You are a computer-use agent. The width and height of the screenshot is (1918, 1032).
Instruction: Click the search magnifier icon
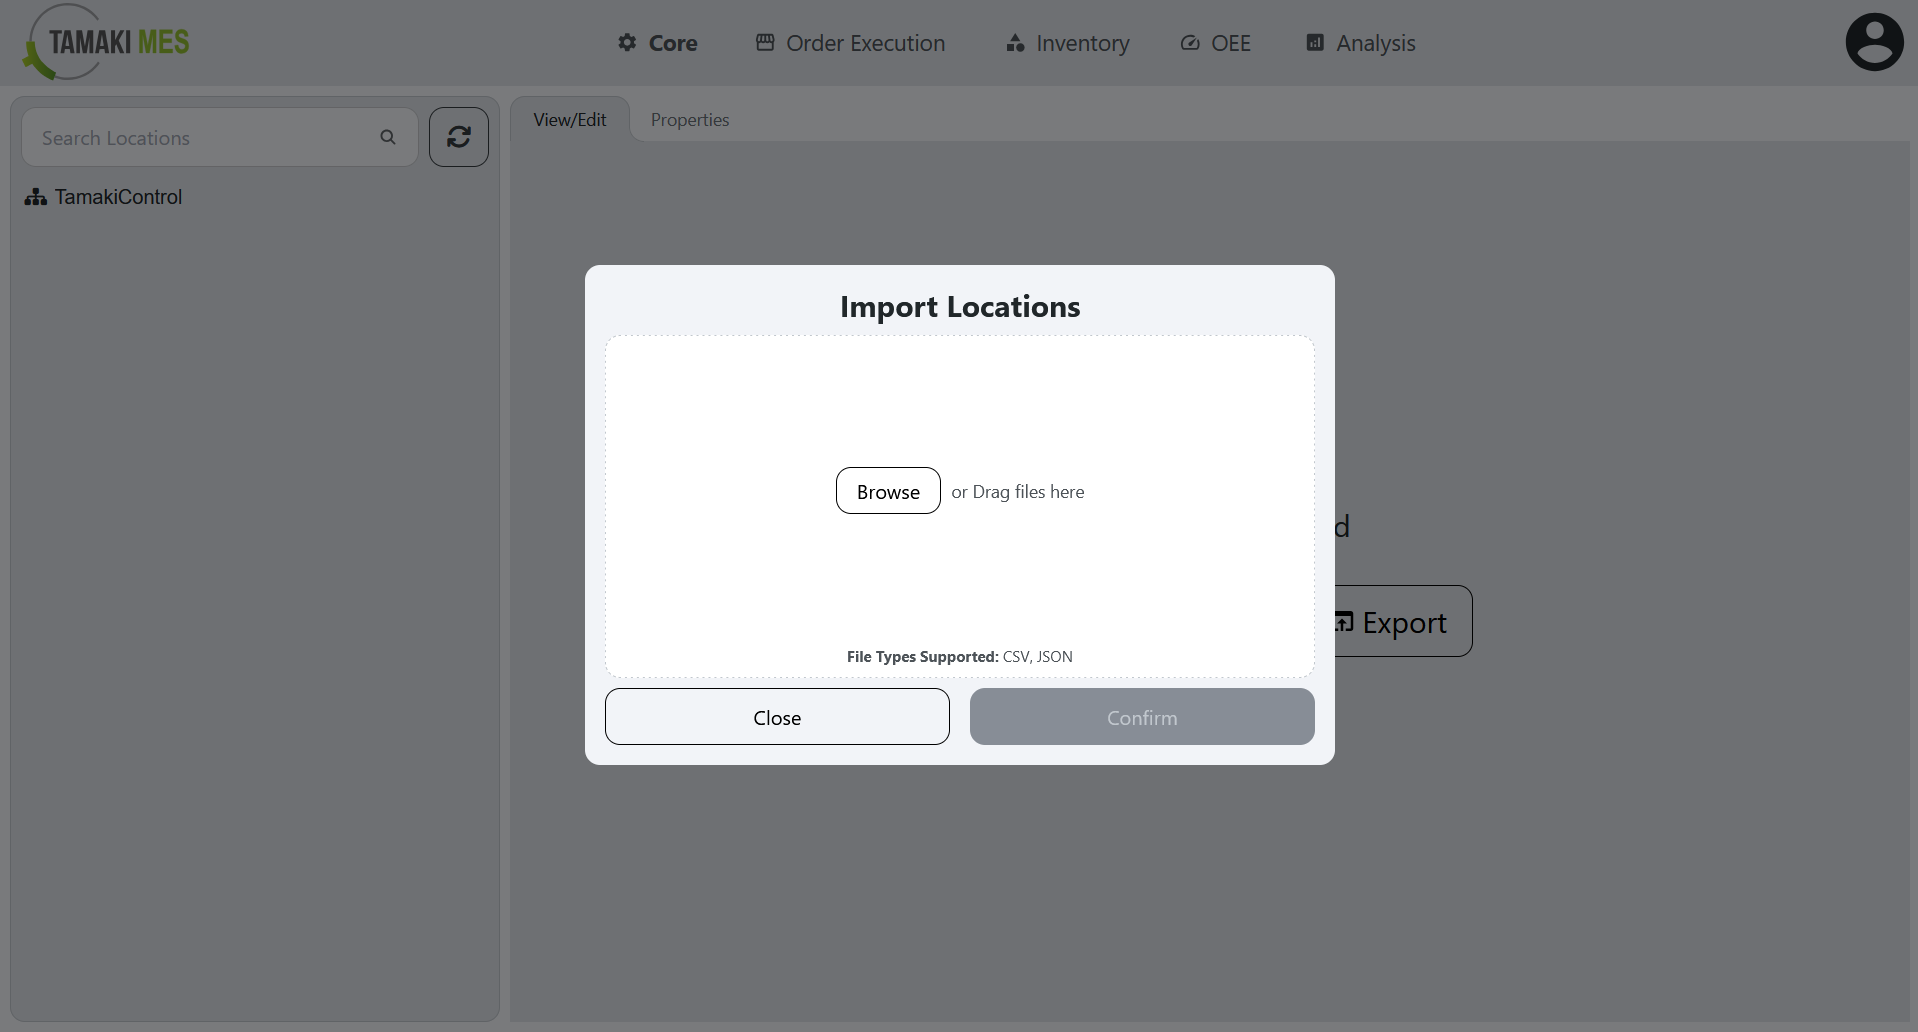coord(388,137)
